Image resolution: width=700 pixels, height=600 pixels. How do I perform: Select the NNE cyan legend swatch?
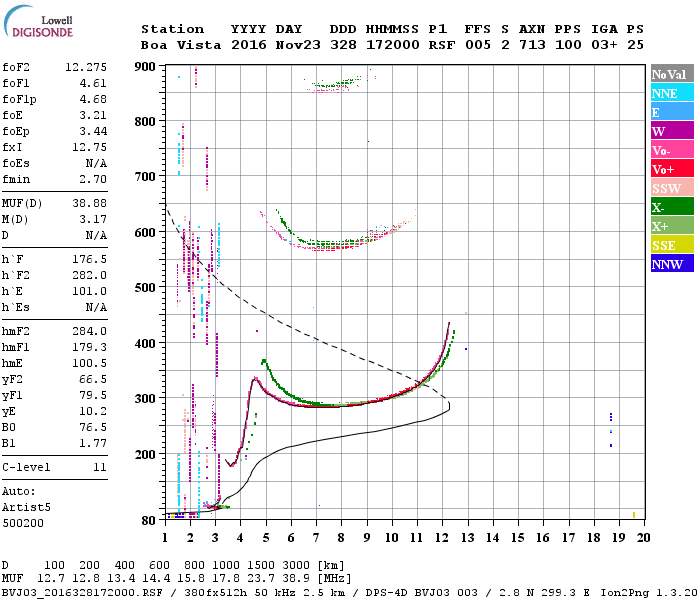672,93
